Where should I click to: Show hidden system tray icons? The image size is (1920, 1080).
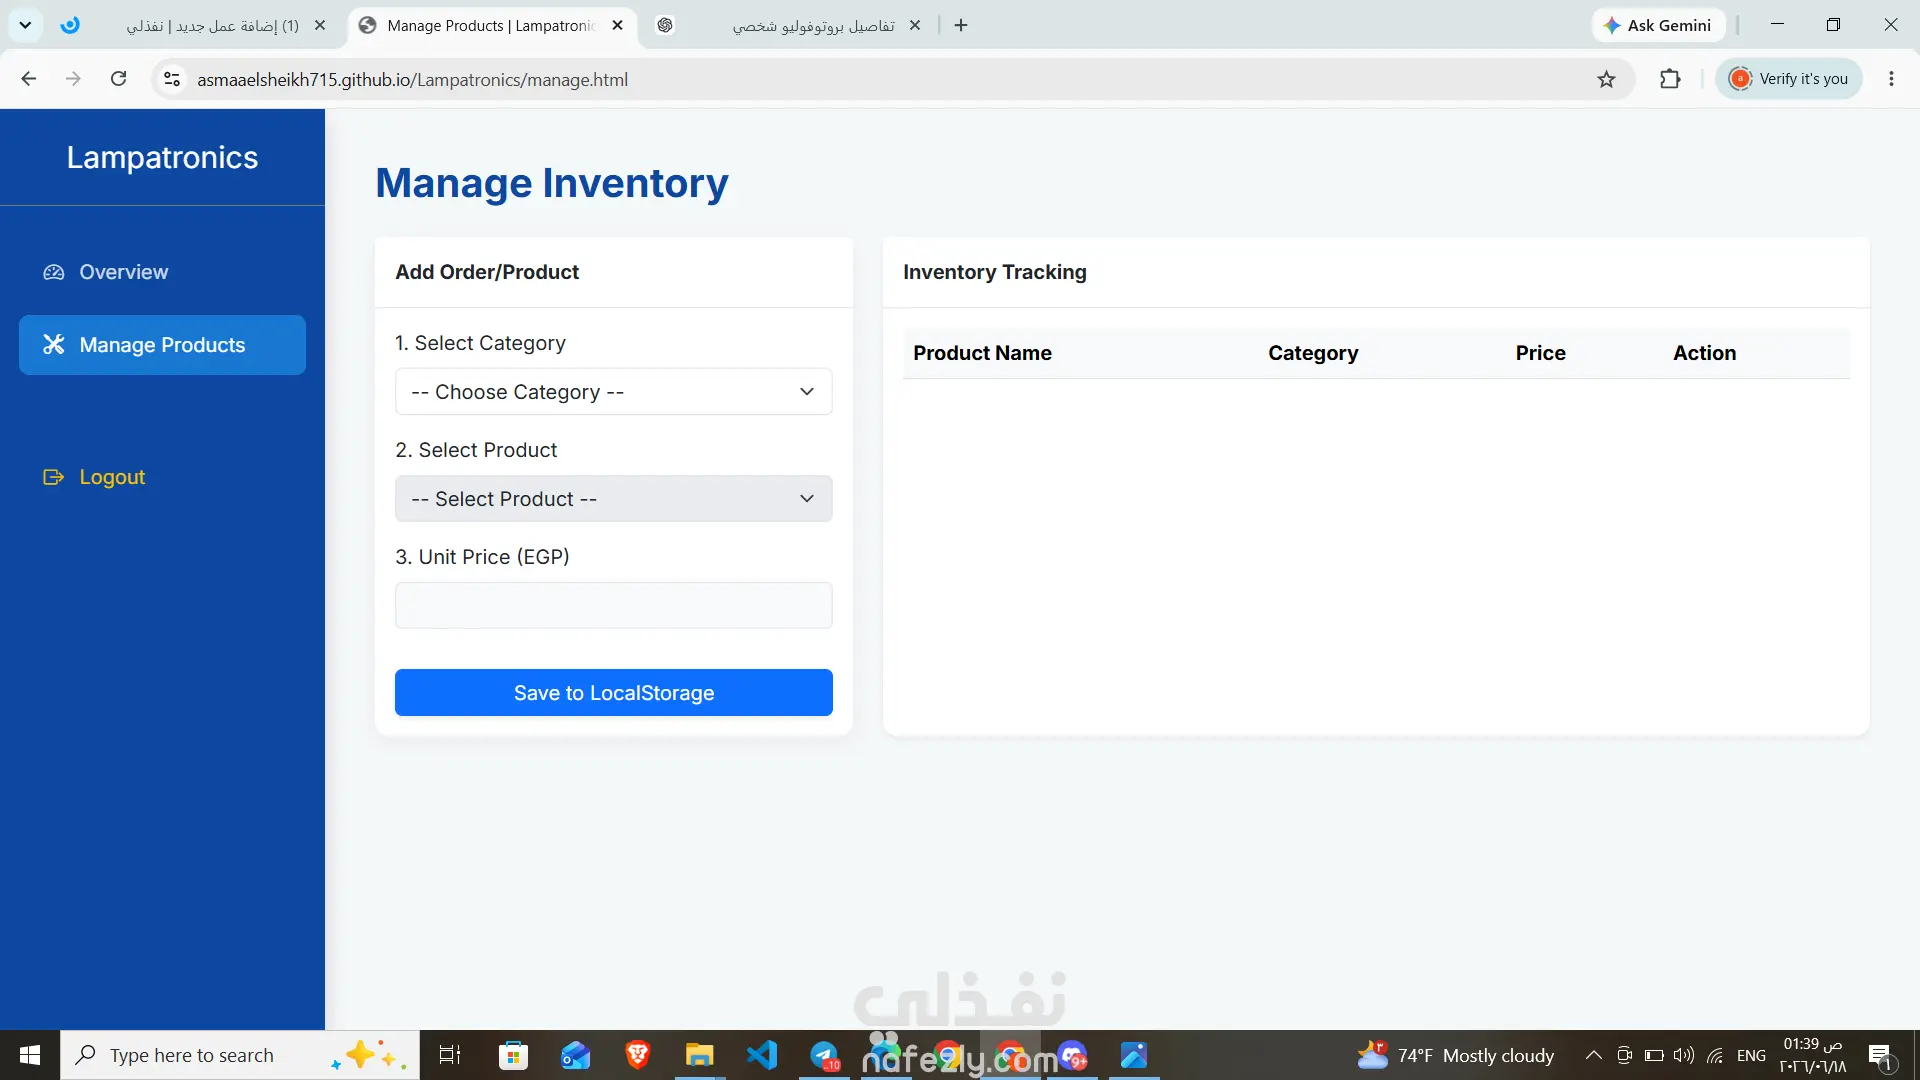point(1594,1055)
